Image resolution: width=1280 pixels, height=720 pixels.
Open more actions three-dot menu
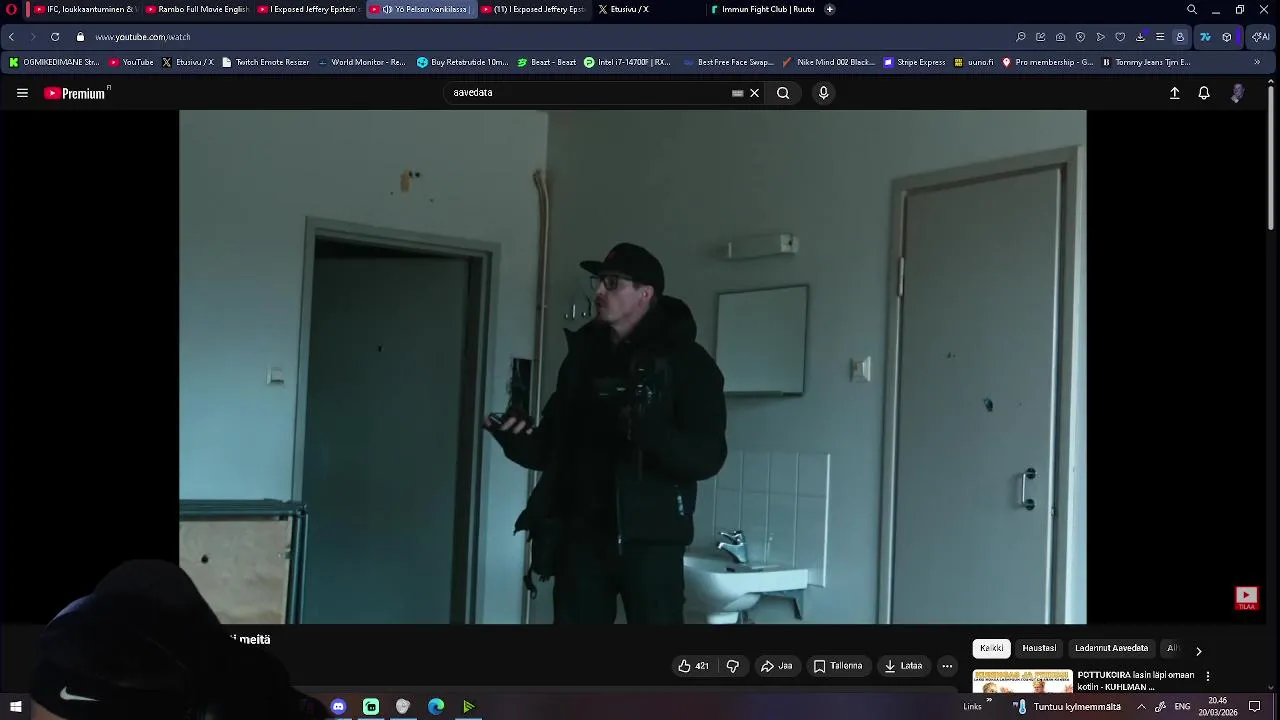[x=947, y=666]
